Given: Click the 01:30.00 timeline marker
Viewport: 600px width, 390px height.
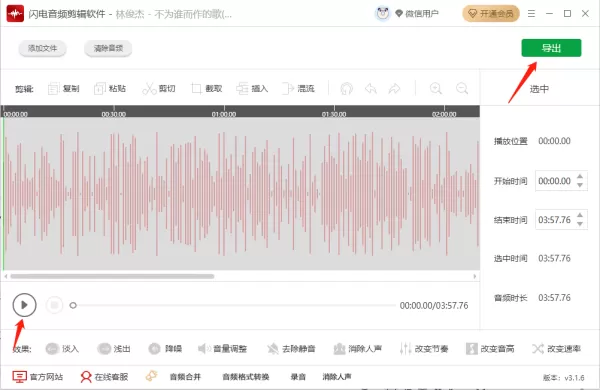Looking at the screenshot, I should [x=334, y=114].
